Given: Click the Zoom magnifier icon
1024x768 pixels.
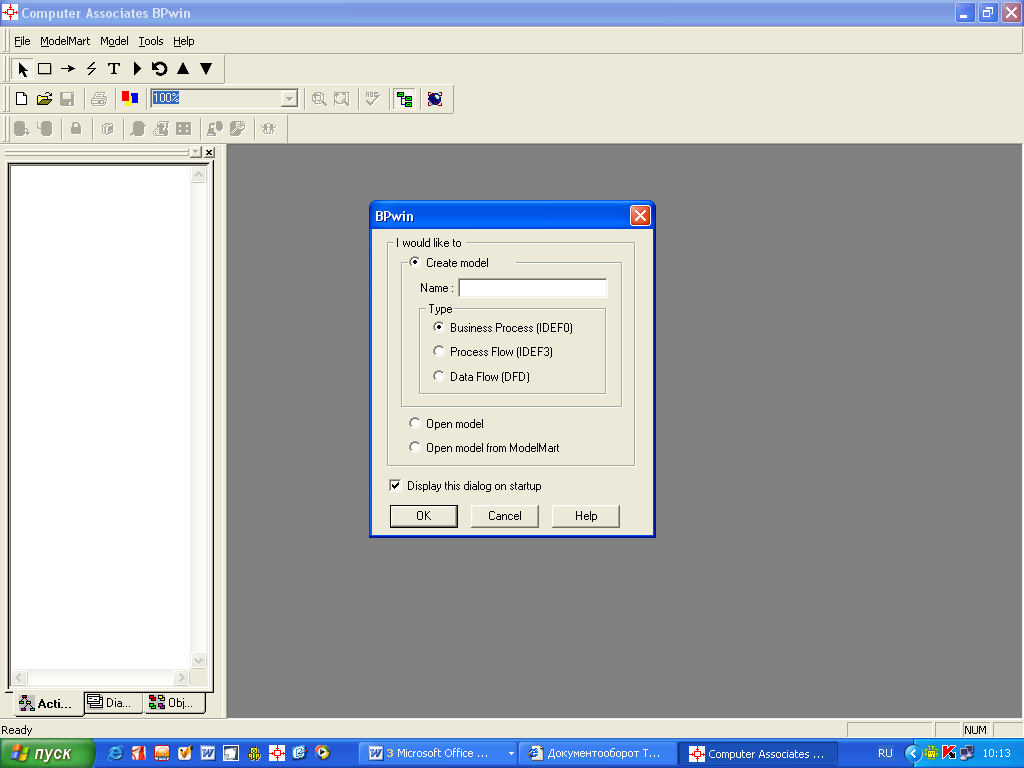Looking at the screenshot, I should (319, 99).
